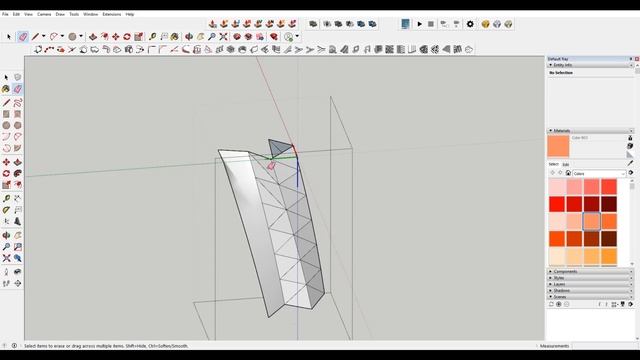Switch to Select tab in Materials
Image resolution: width=640 pixels, height=360 pixels.
tap(553, 164)
